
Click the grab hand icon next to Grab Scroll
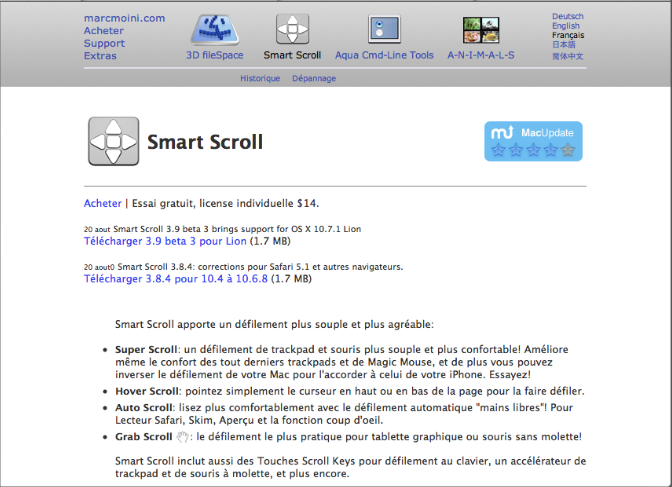tap(183, 437)
